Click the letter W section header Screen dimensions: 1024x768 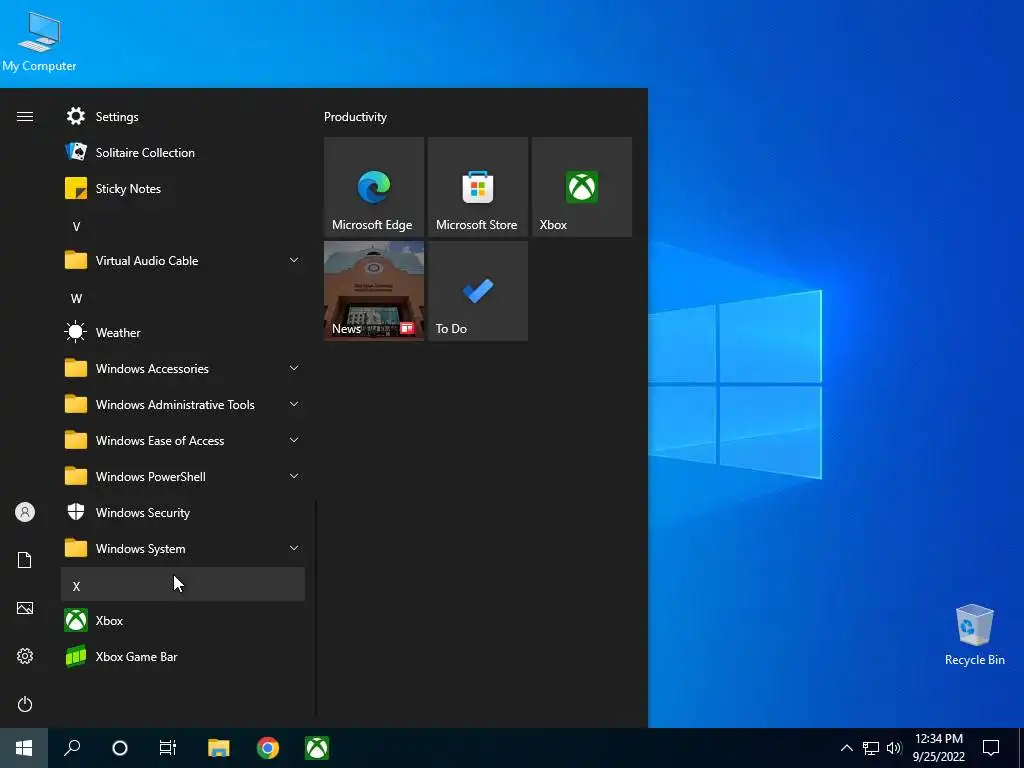pos(183,298)
